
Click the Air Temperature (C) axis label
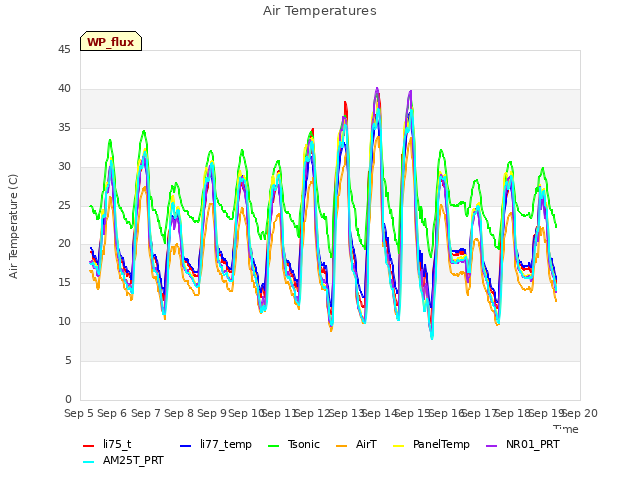[13, 226]
